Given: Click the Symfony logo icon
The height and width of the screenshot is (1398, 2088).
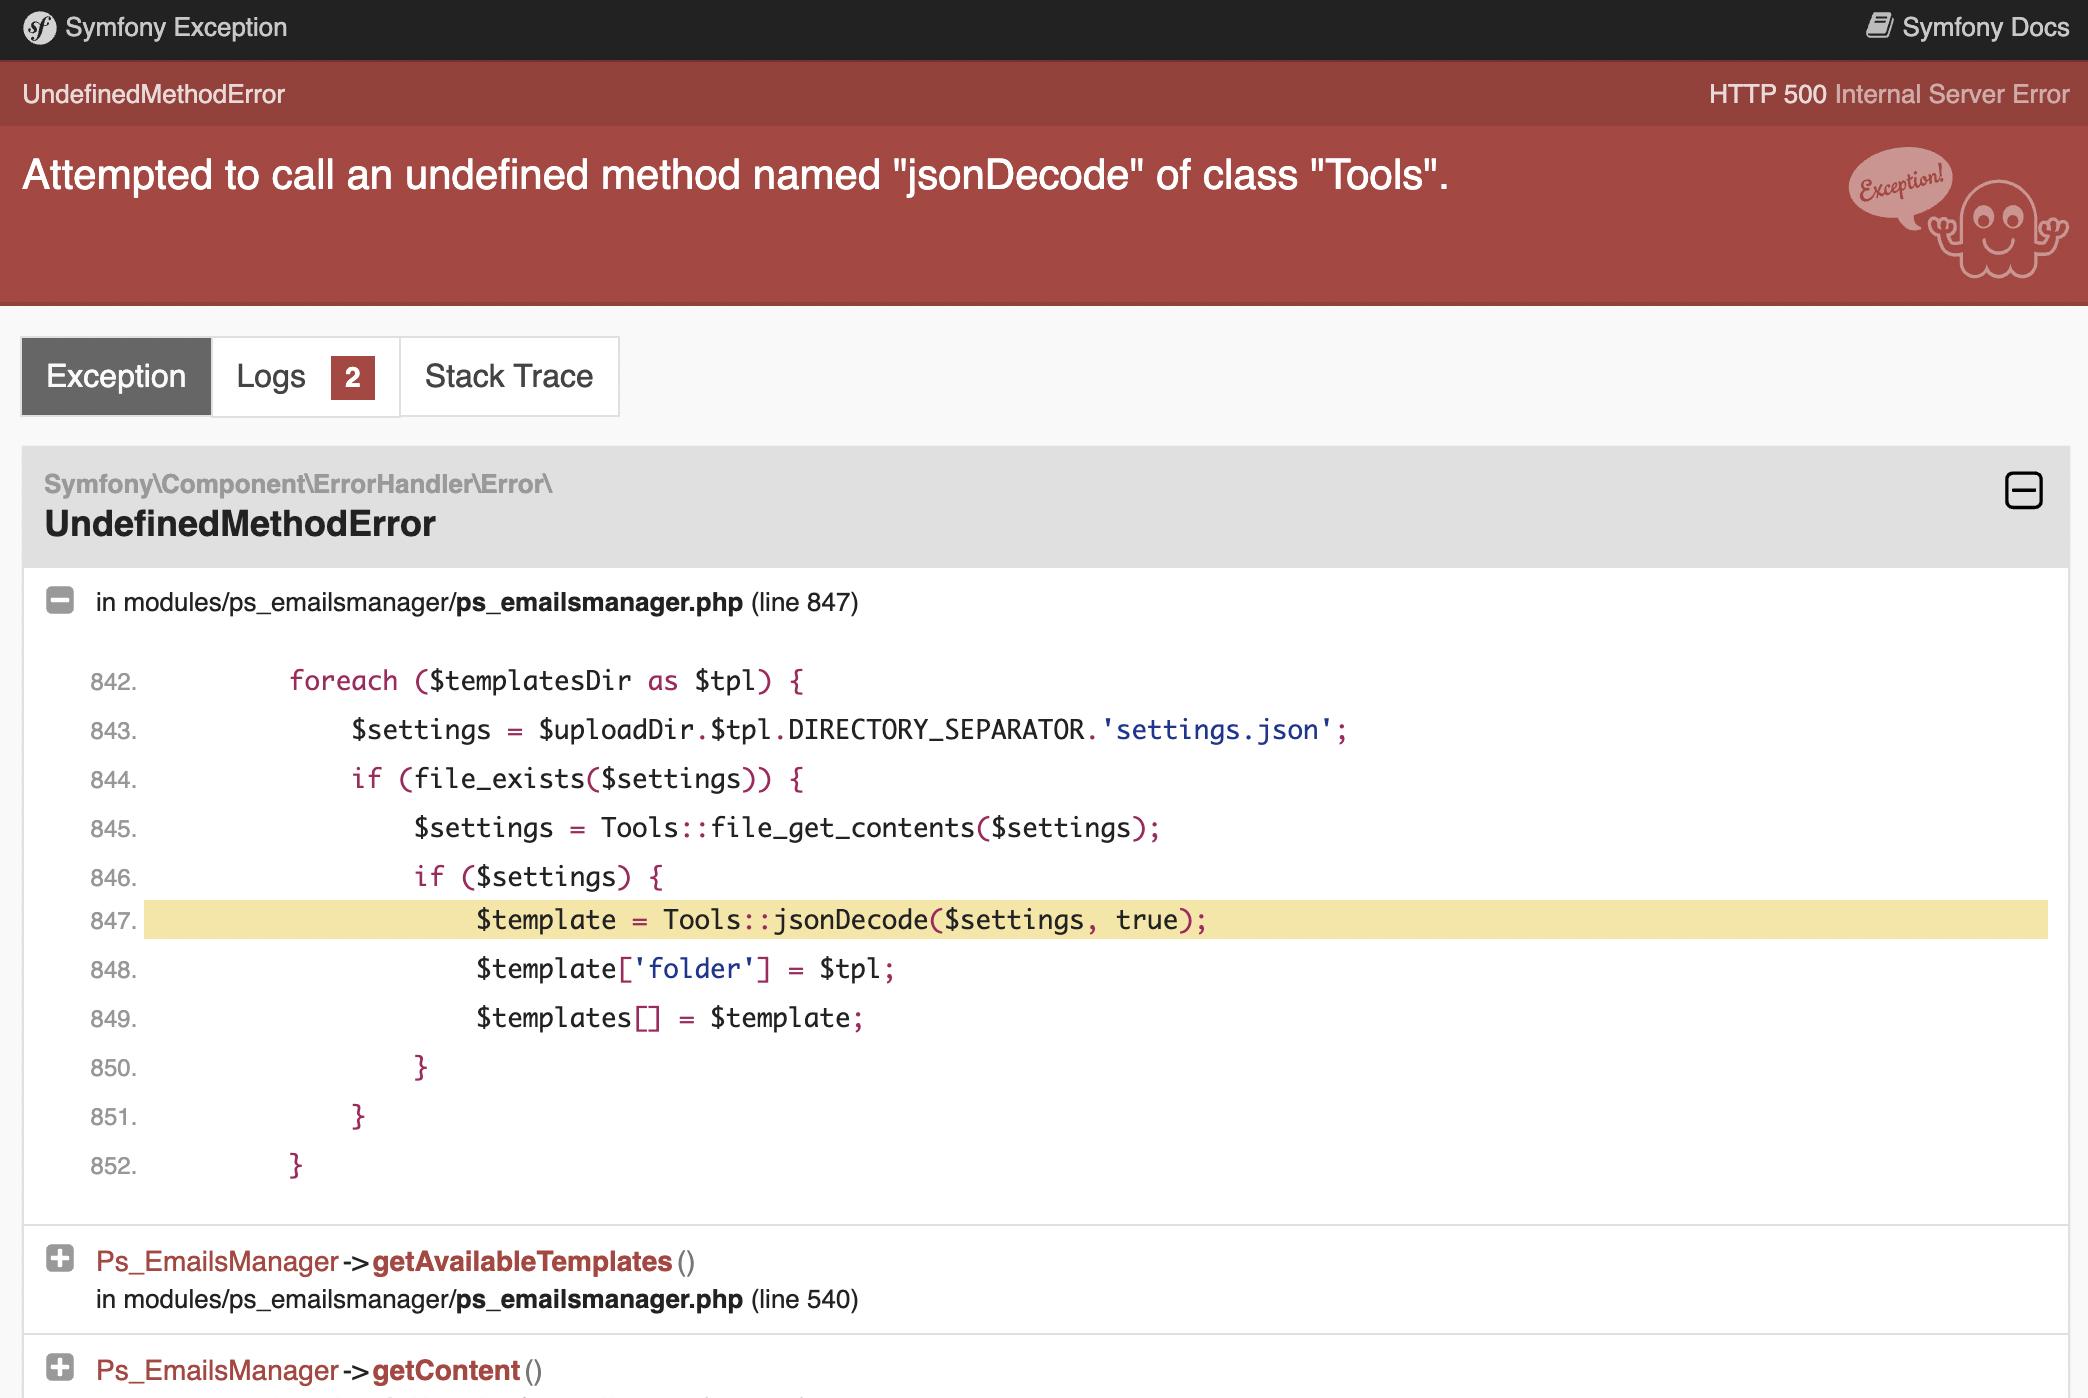Looking at the screenshot, I should [x=39, y=28].
